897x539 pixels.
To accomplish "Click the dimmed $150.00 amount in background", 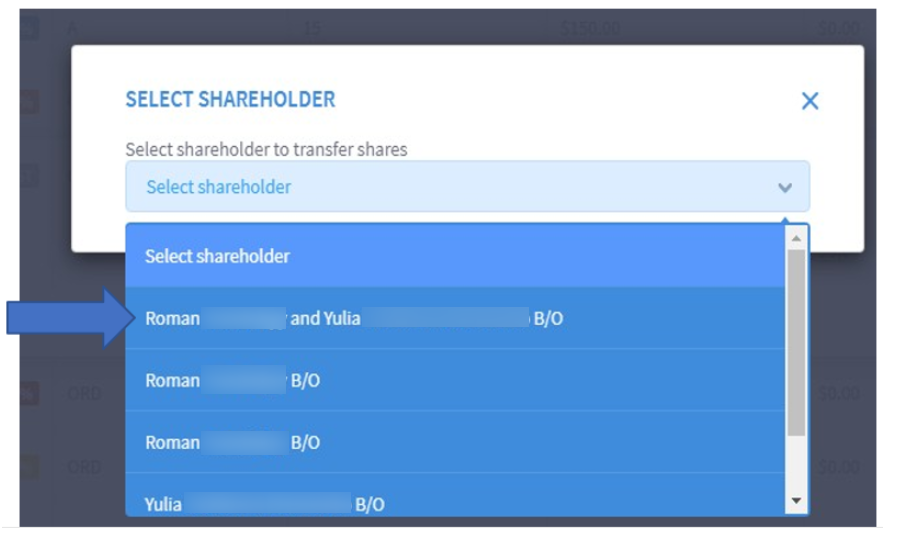I will click(590, 28).
